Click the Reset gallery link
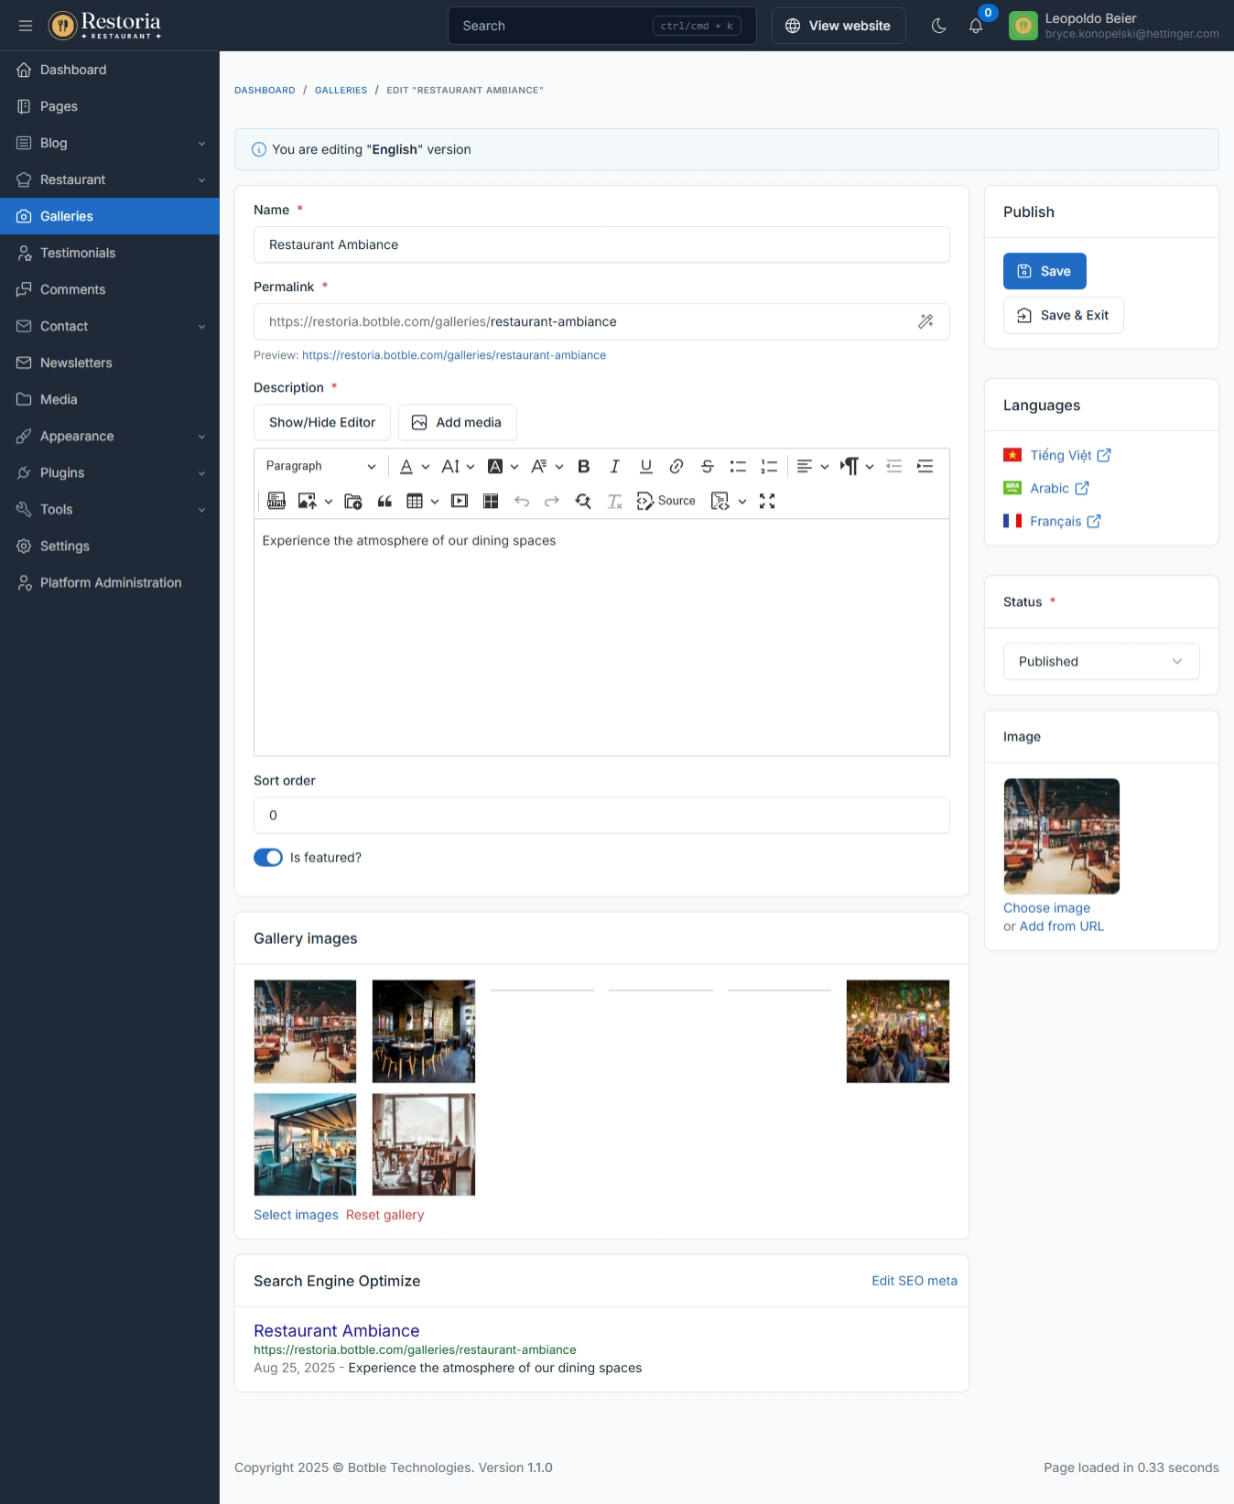The image size is (1234, 1504). click(385, 1215)
